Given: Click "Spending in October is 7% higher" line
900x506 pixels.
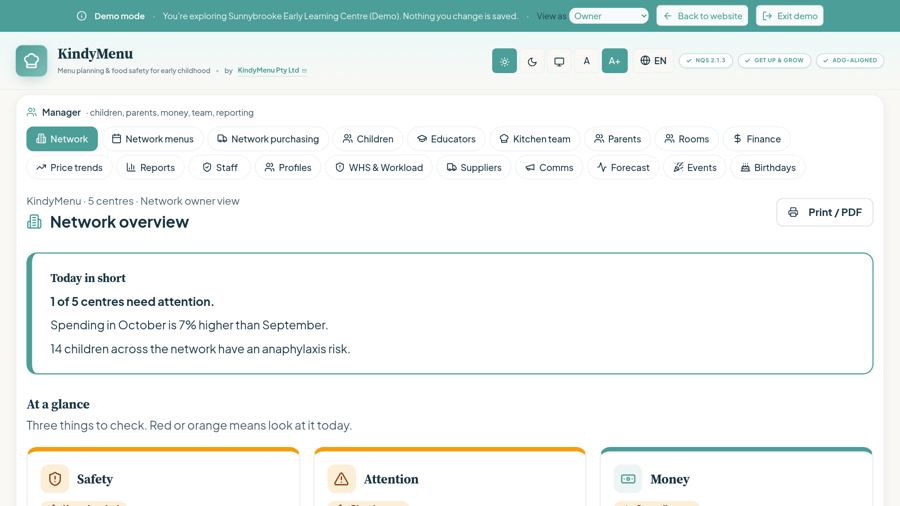Looking at the screenshot, I should (x=189, y=325).
